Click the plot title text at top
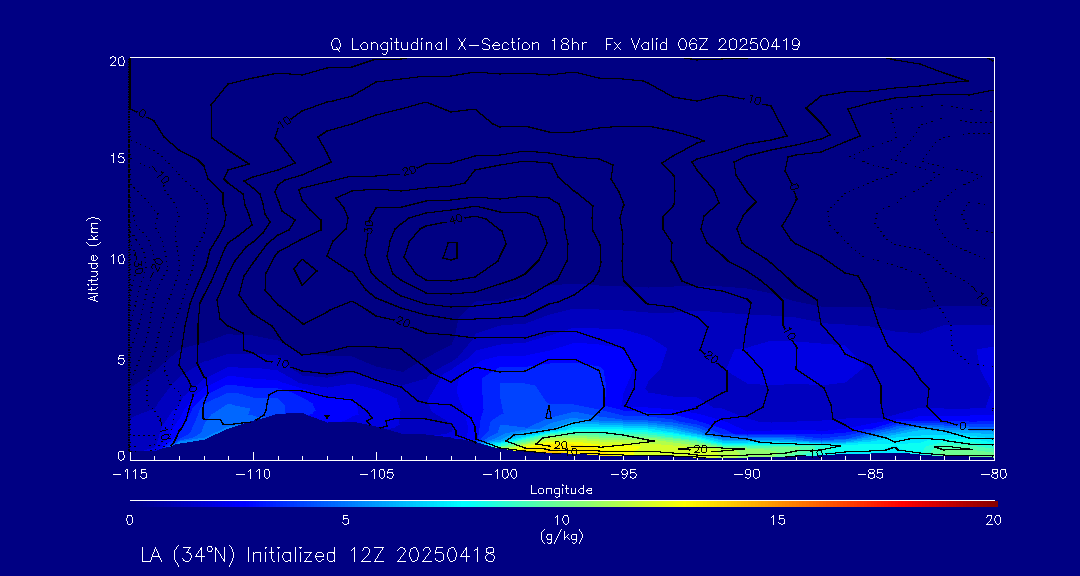 point(564,44)
